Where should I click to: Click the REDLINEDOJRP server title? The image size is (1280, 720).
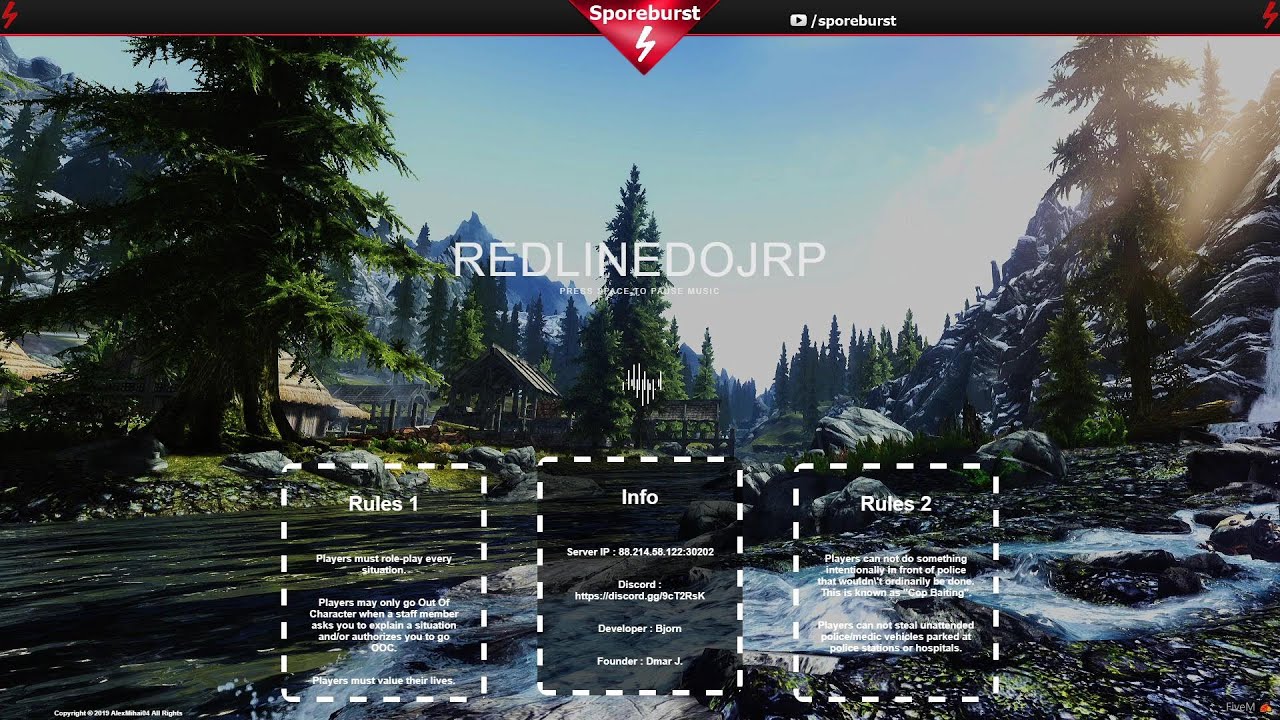click(x=640, y=260)
